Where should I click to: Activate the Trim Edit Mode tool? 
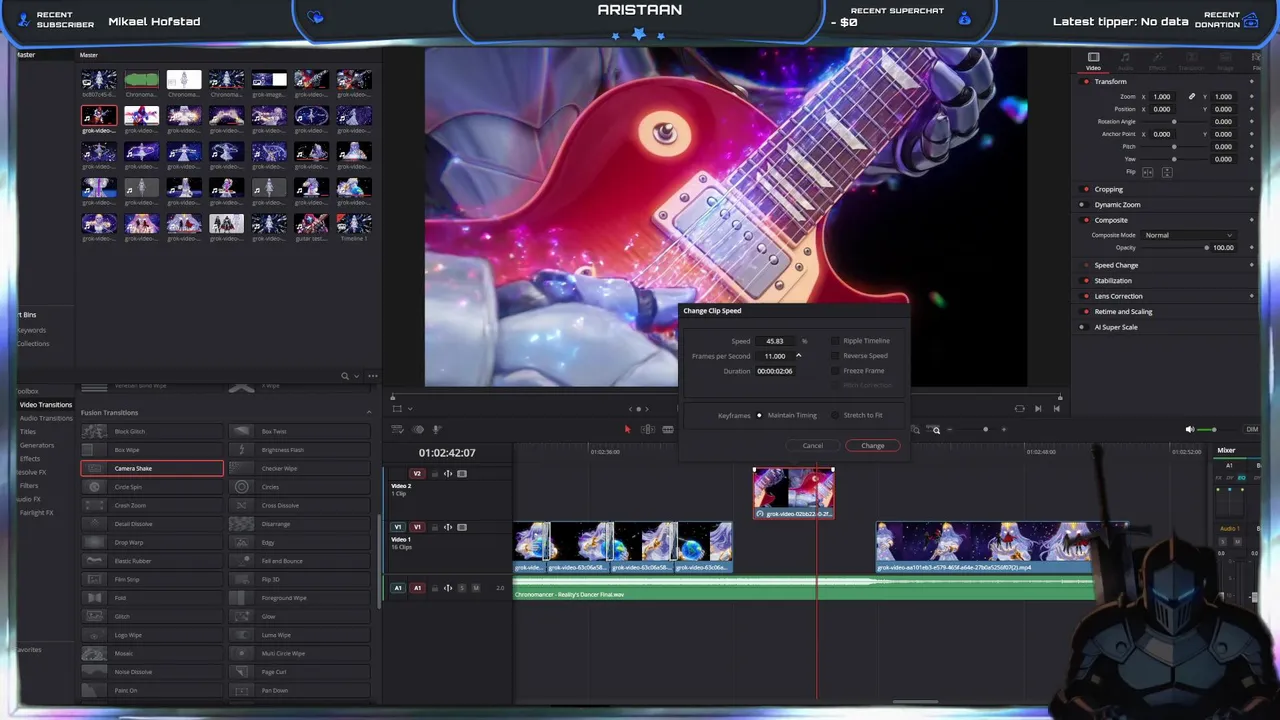[x=648, y=429]
